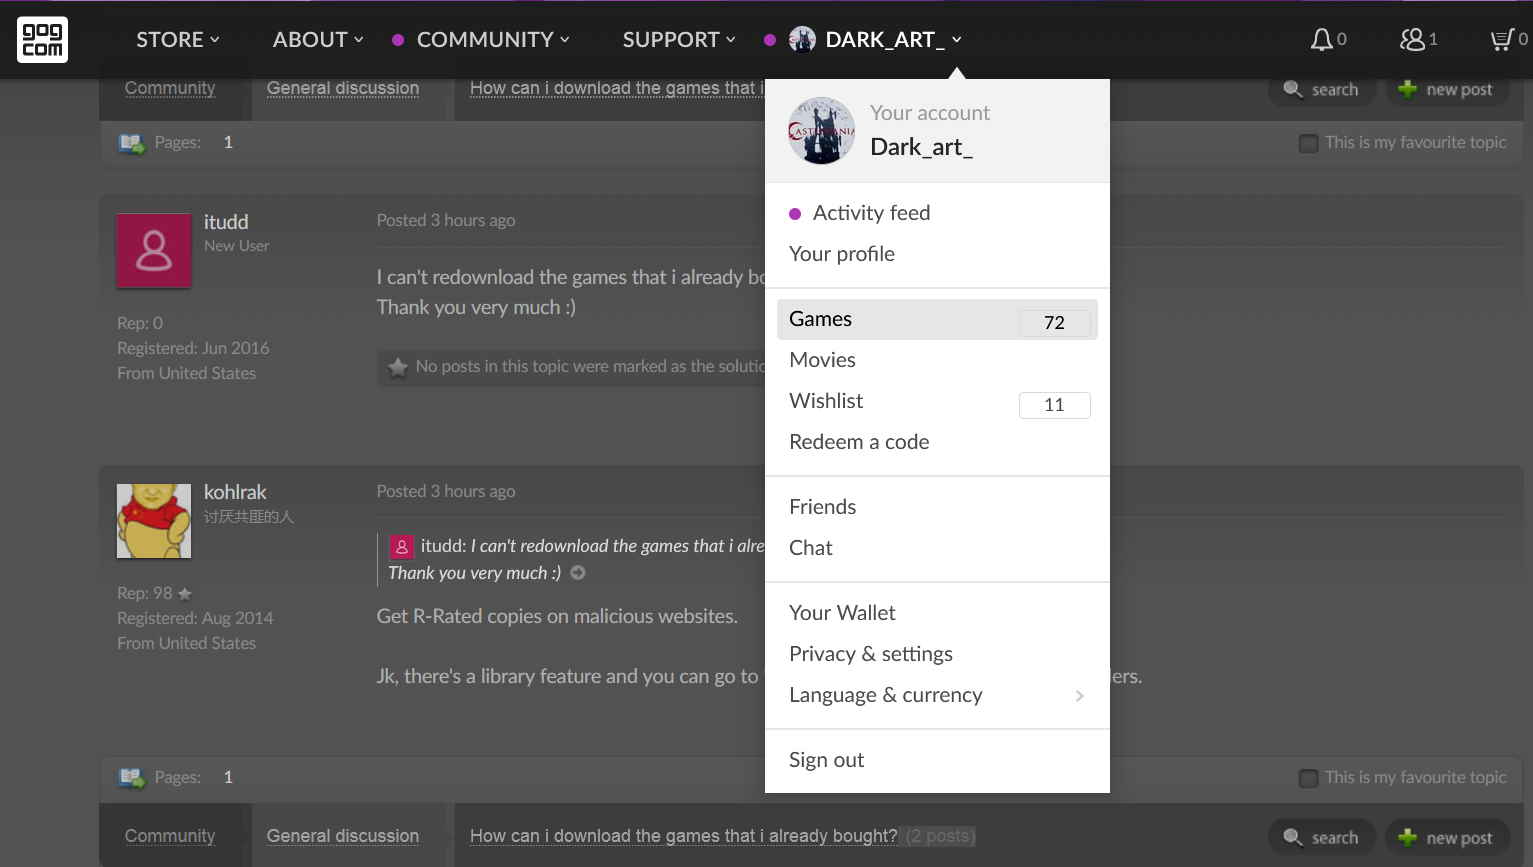
Task: Click "Registered: Aug 2014" text
Action: (195, 618)
